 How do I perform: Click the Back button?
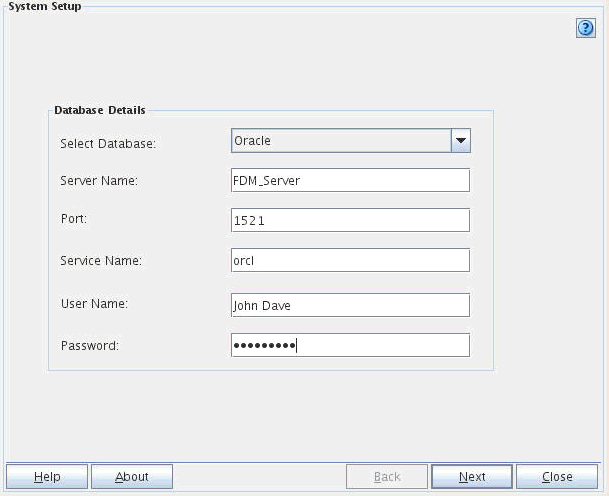(x=387, y=477)
